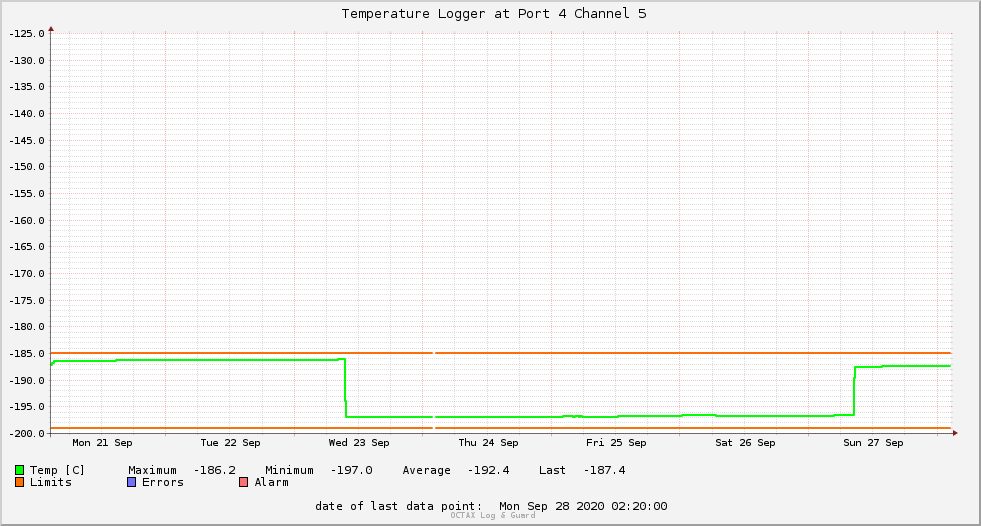Viewport: 981px width, 526px height.
Task: Click y-axis label -195.0
Action: (27, 407)
